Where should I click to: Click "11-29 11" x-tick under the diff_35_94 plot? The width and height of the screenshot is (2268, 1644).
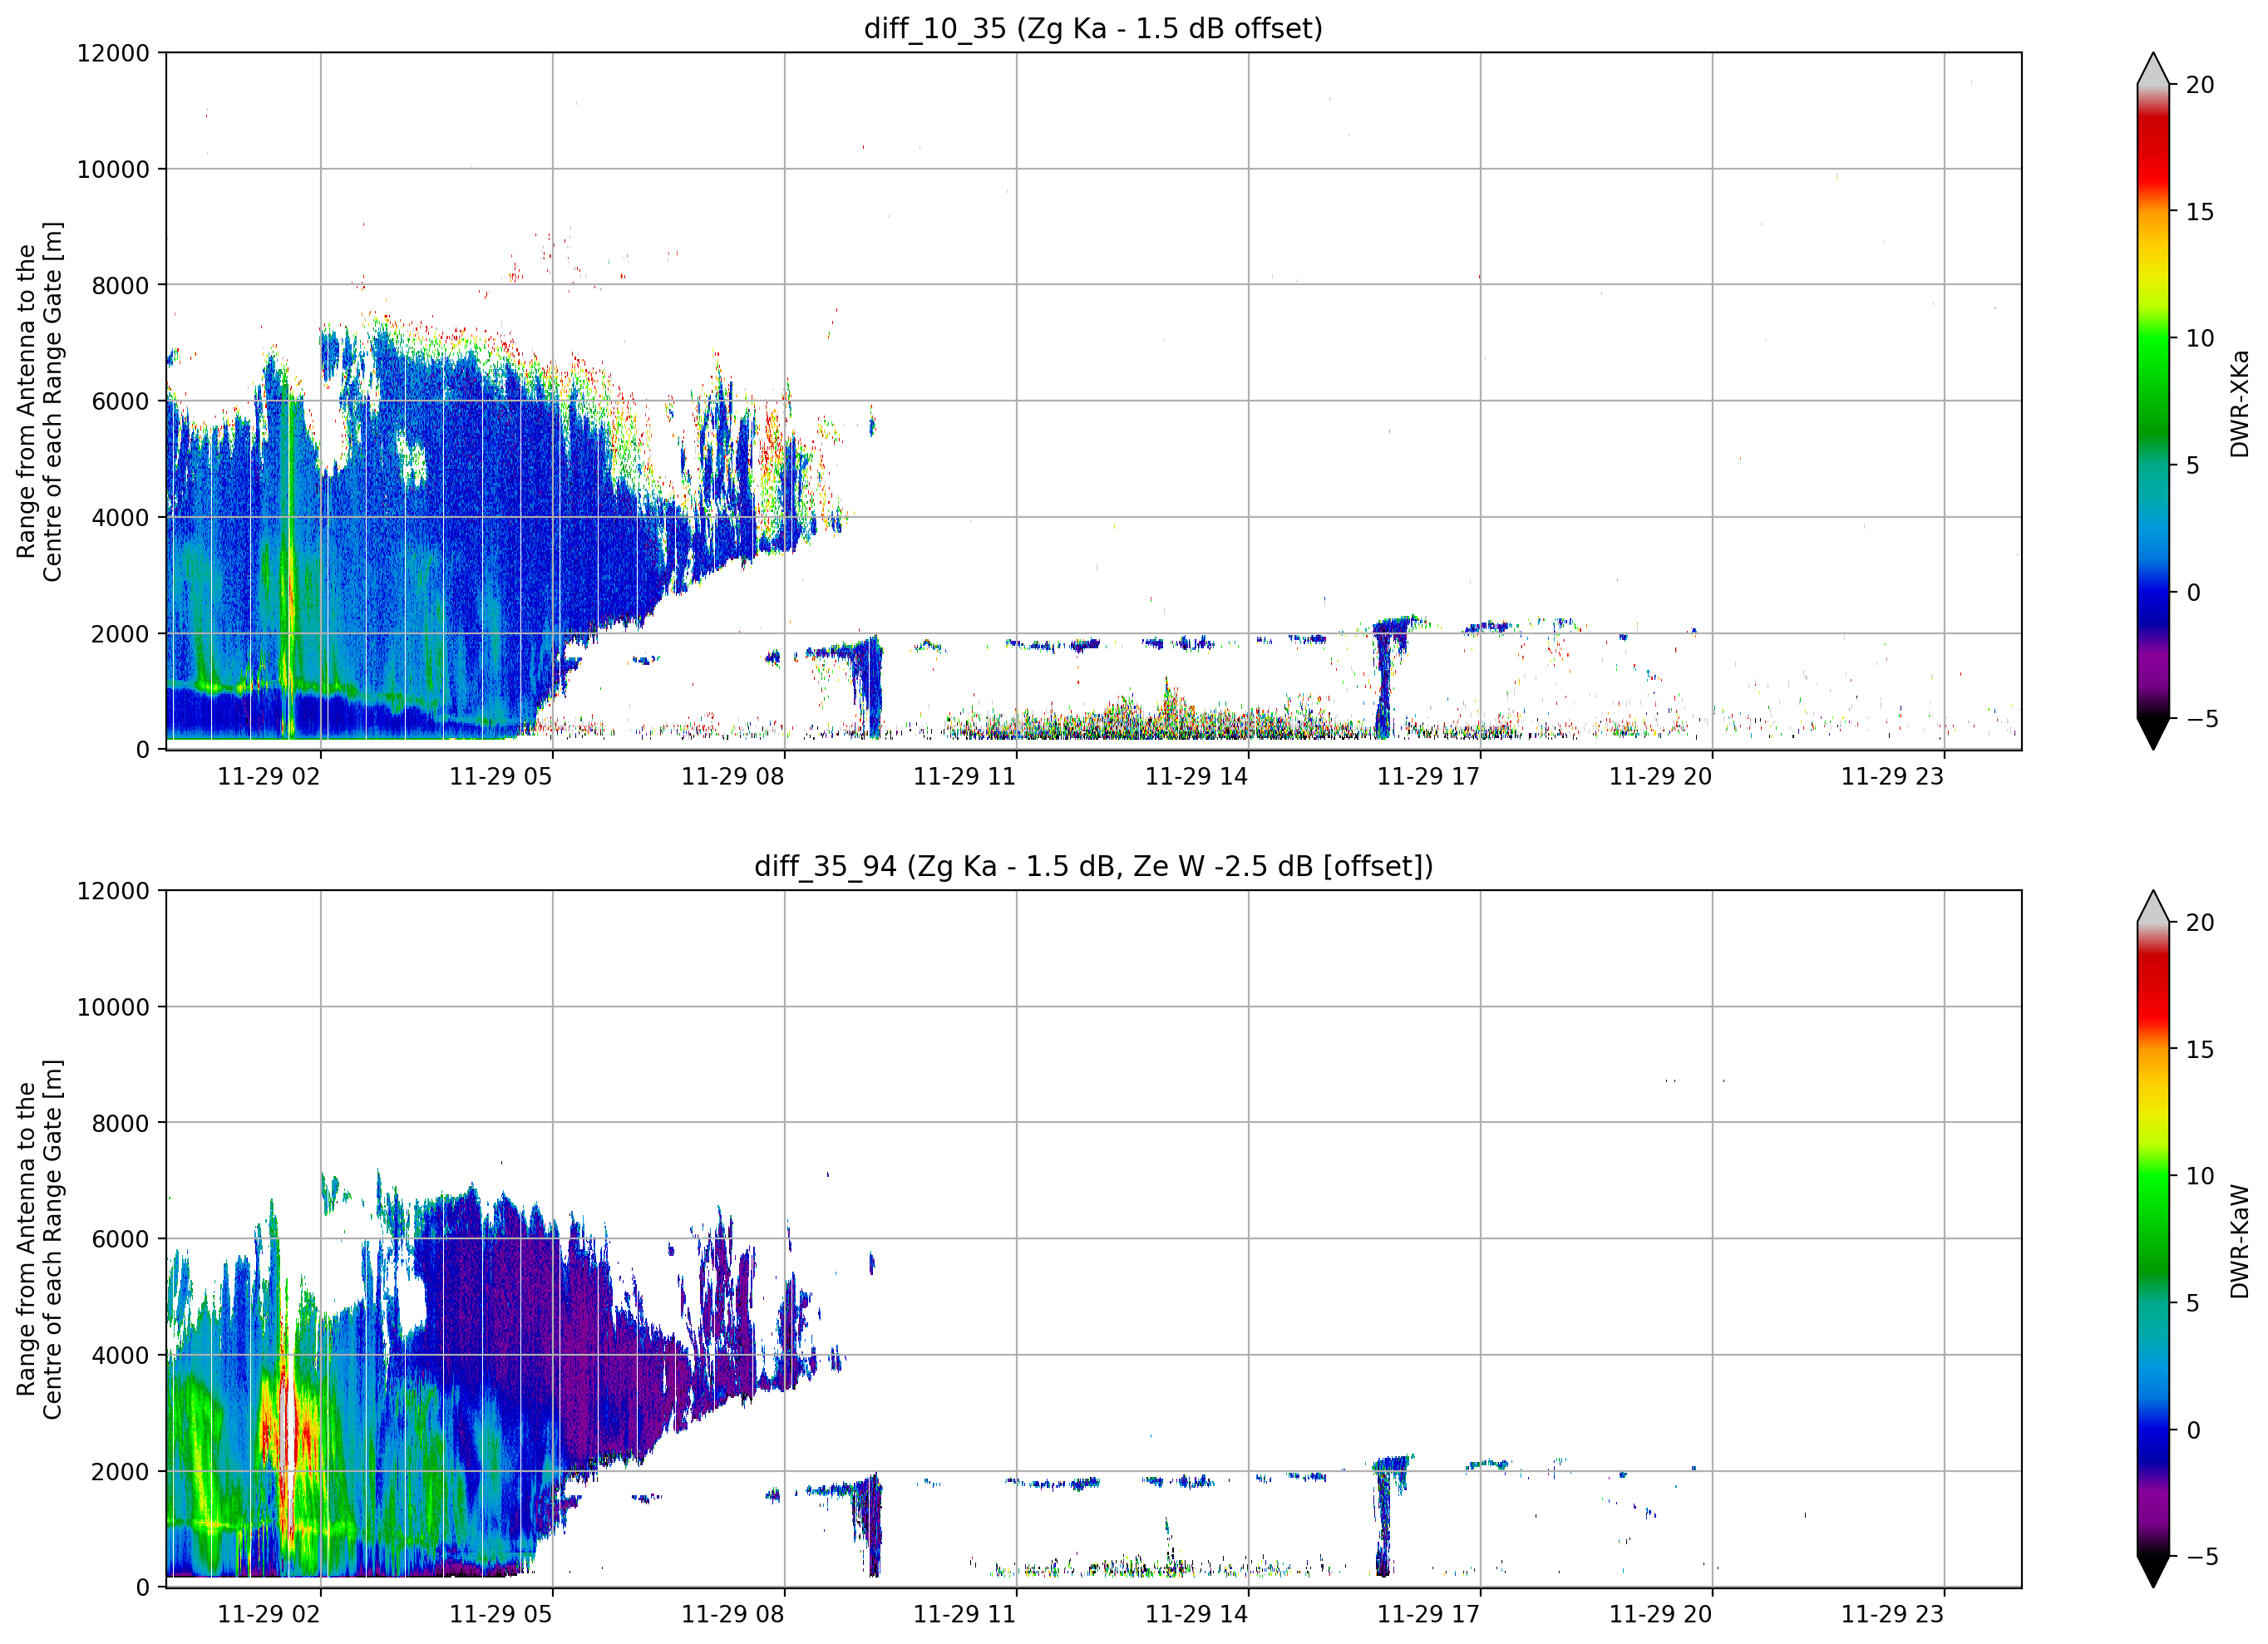coord(965,1614)
